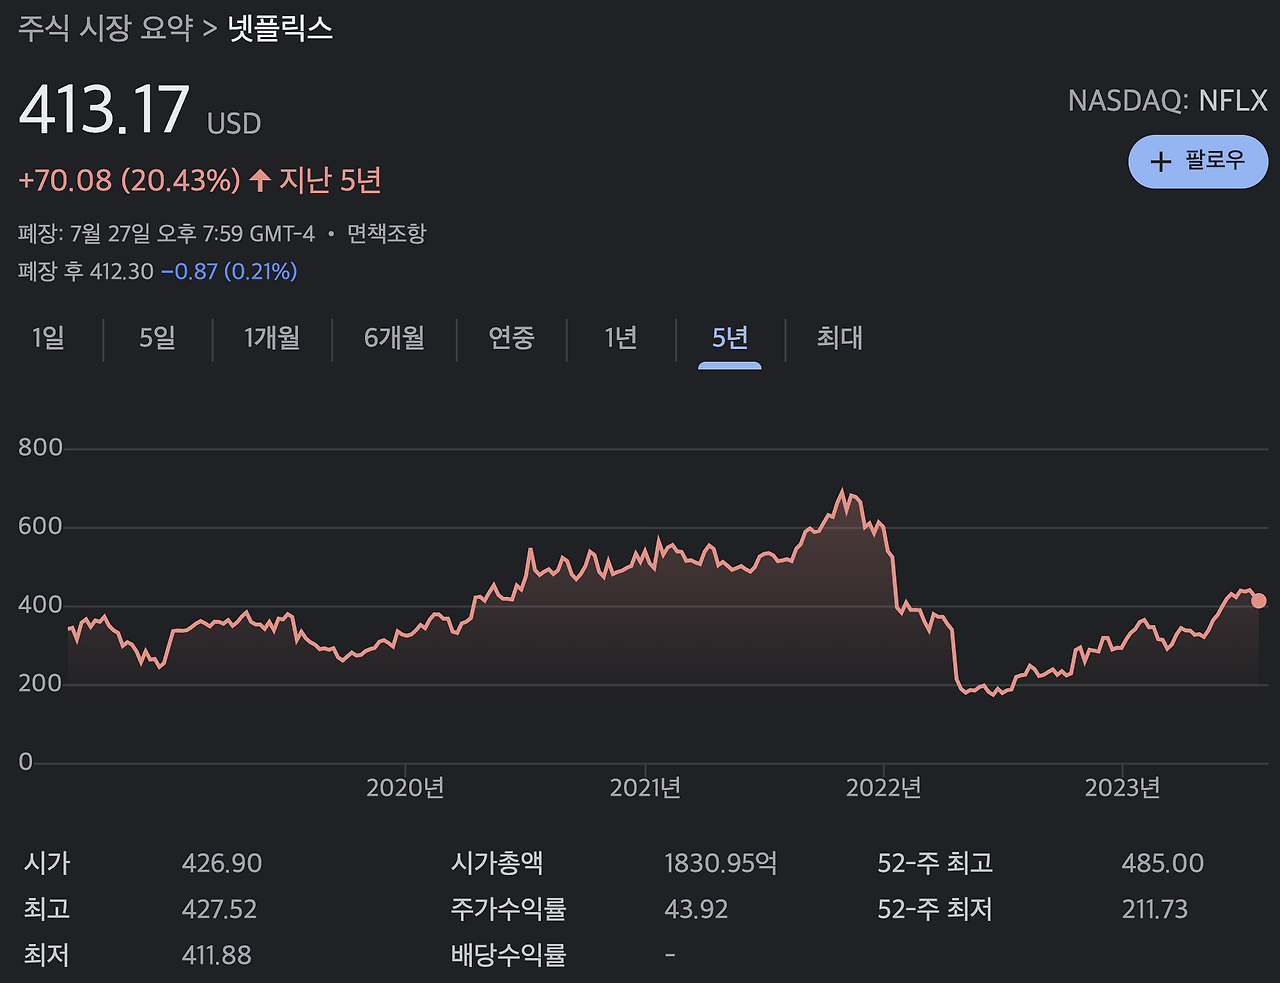
Task: Choose the 1개월 chart range
Action: pos(272,338)
